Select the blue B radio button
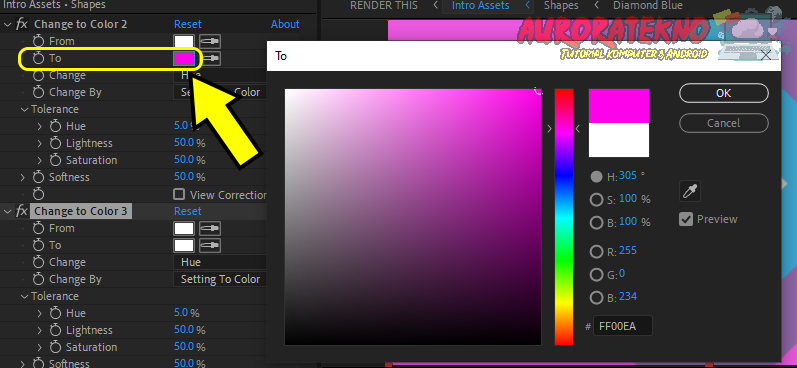This screenshot has width=797, height=368. [596, 297]
